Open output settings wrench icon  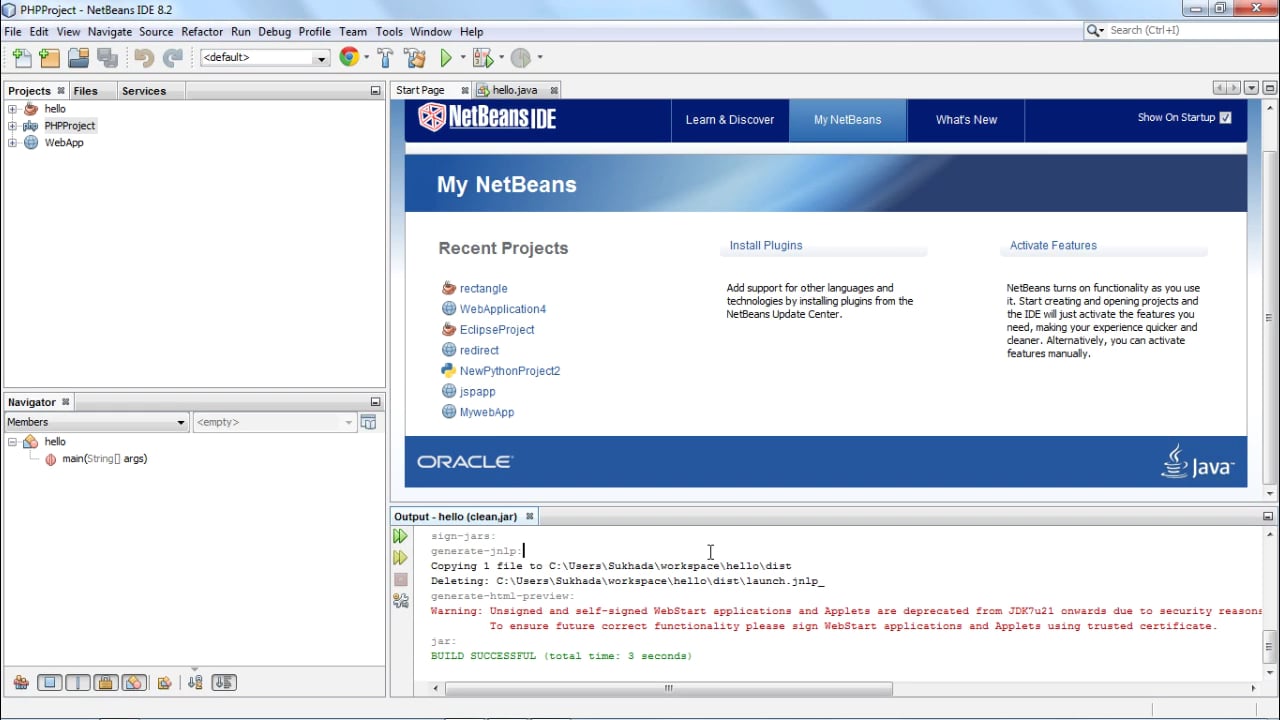coord(400,600)
